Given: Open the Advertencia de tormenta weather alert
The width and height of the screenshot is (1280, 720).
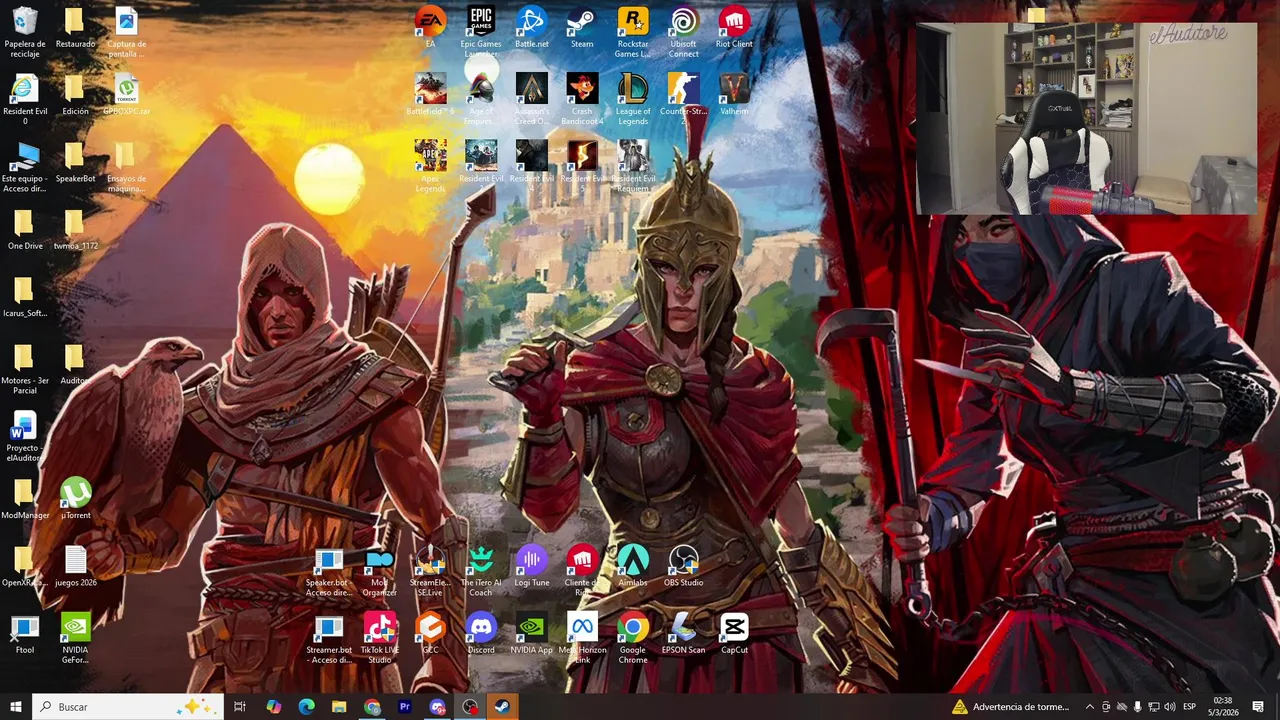Looking at the screenshot, I should point(1011,707).
